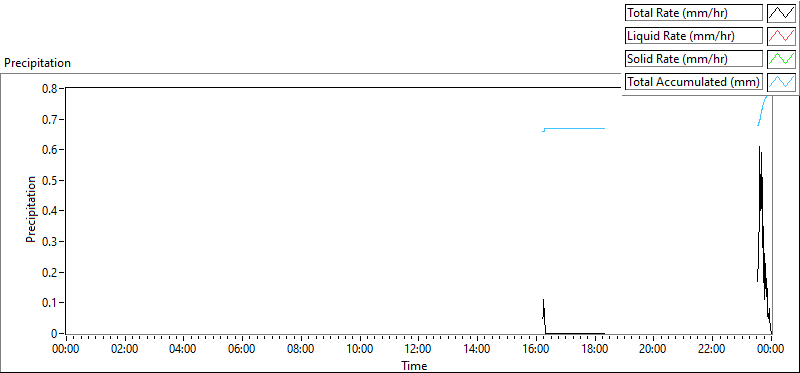Click the 12:00 time axis marker

tap(418, 350)
